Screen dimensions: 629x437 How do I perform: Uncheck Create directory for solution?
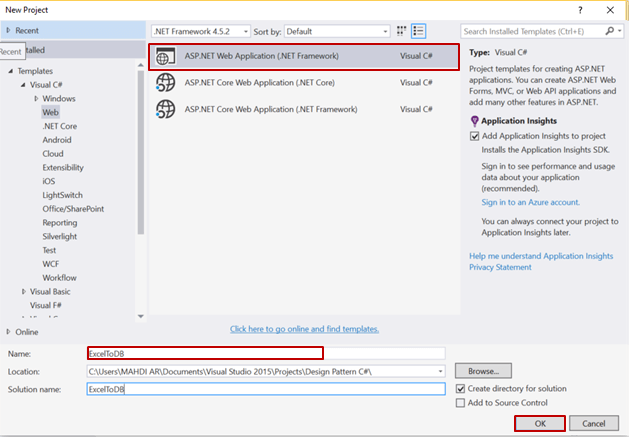(x=461, y=388)
